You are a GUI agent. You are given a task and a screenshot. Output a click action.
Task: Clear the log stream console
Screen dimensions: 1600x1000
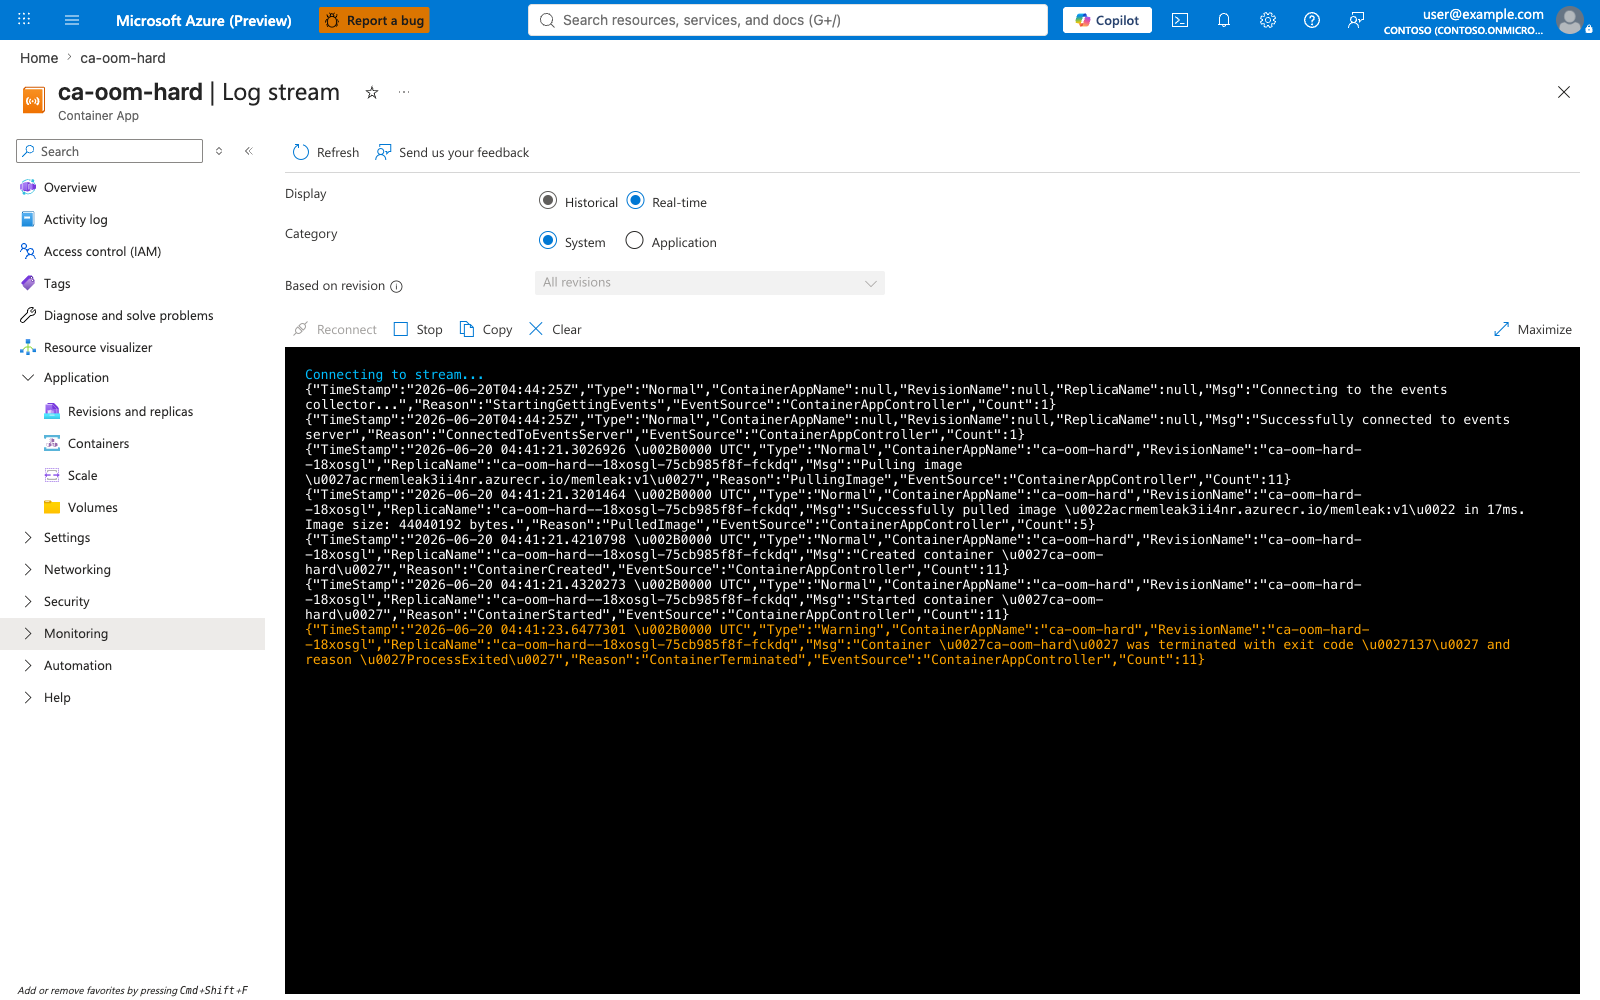(555, 329)
